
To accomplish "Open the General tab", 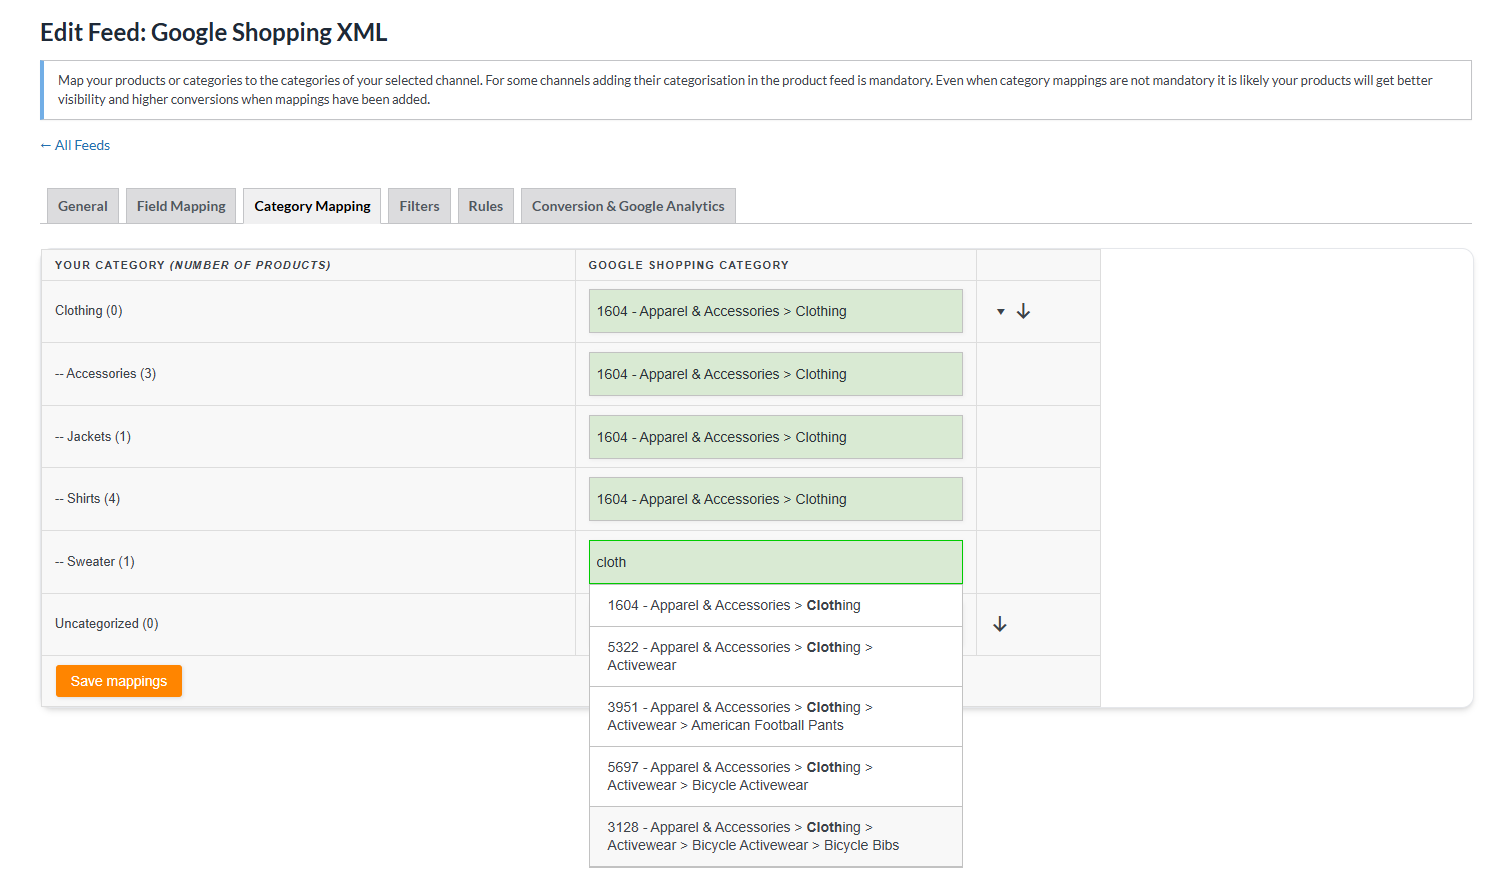I will click(83, 206).
